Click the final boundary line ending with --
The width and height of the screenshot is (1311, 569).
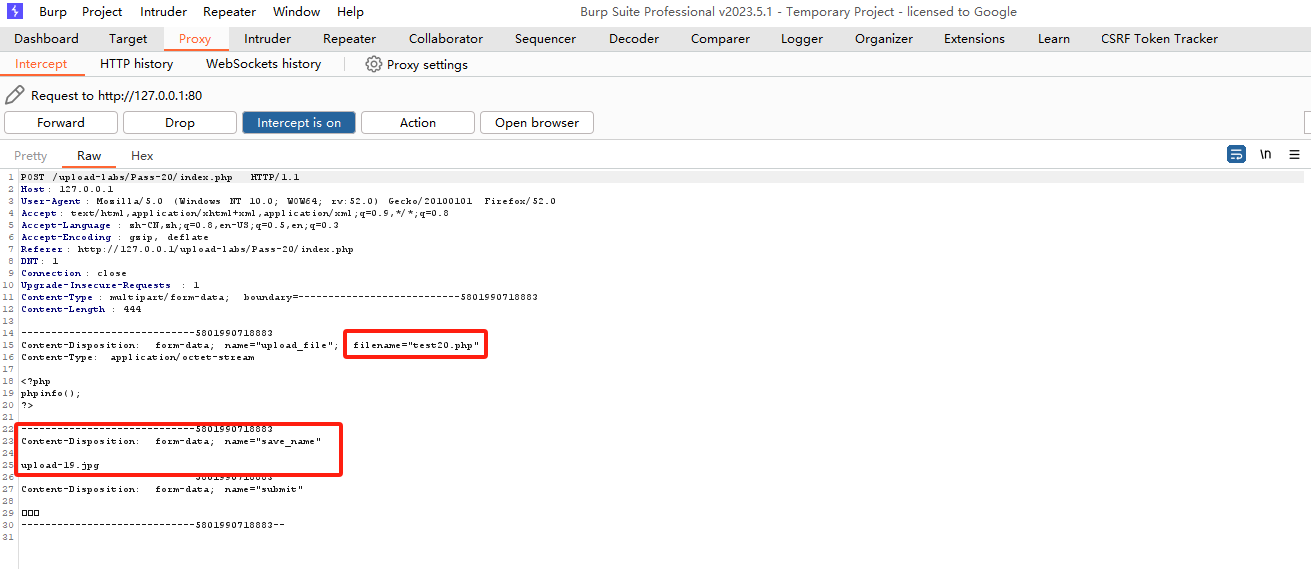coord(153,524)
